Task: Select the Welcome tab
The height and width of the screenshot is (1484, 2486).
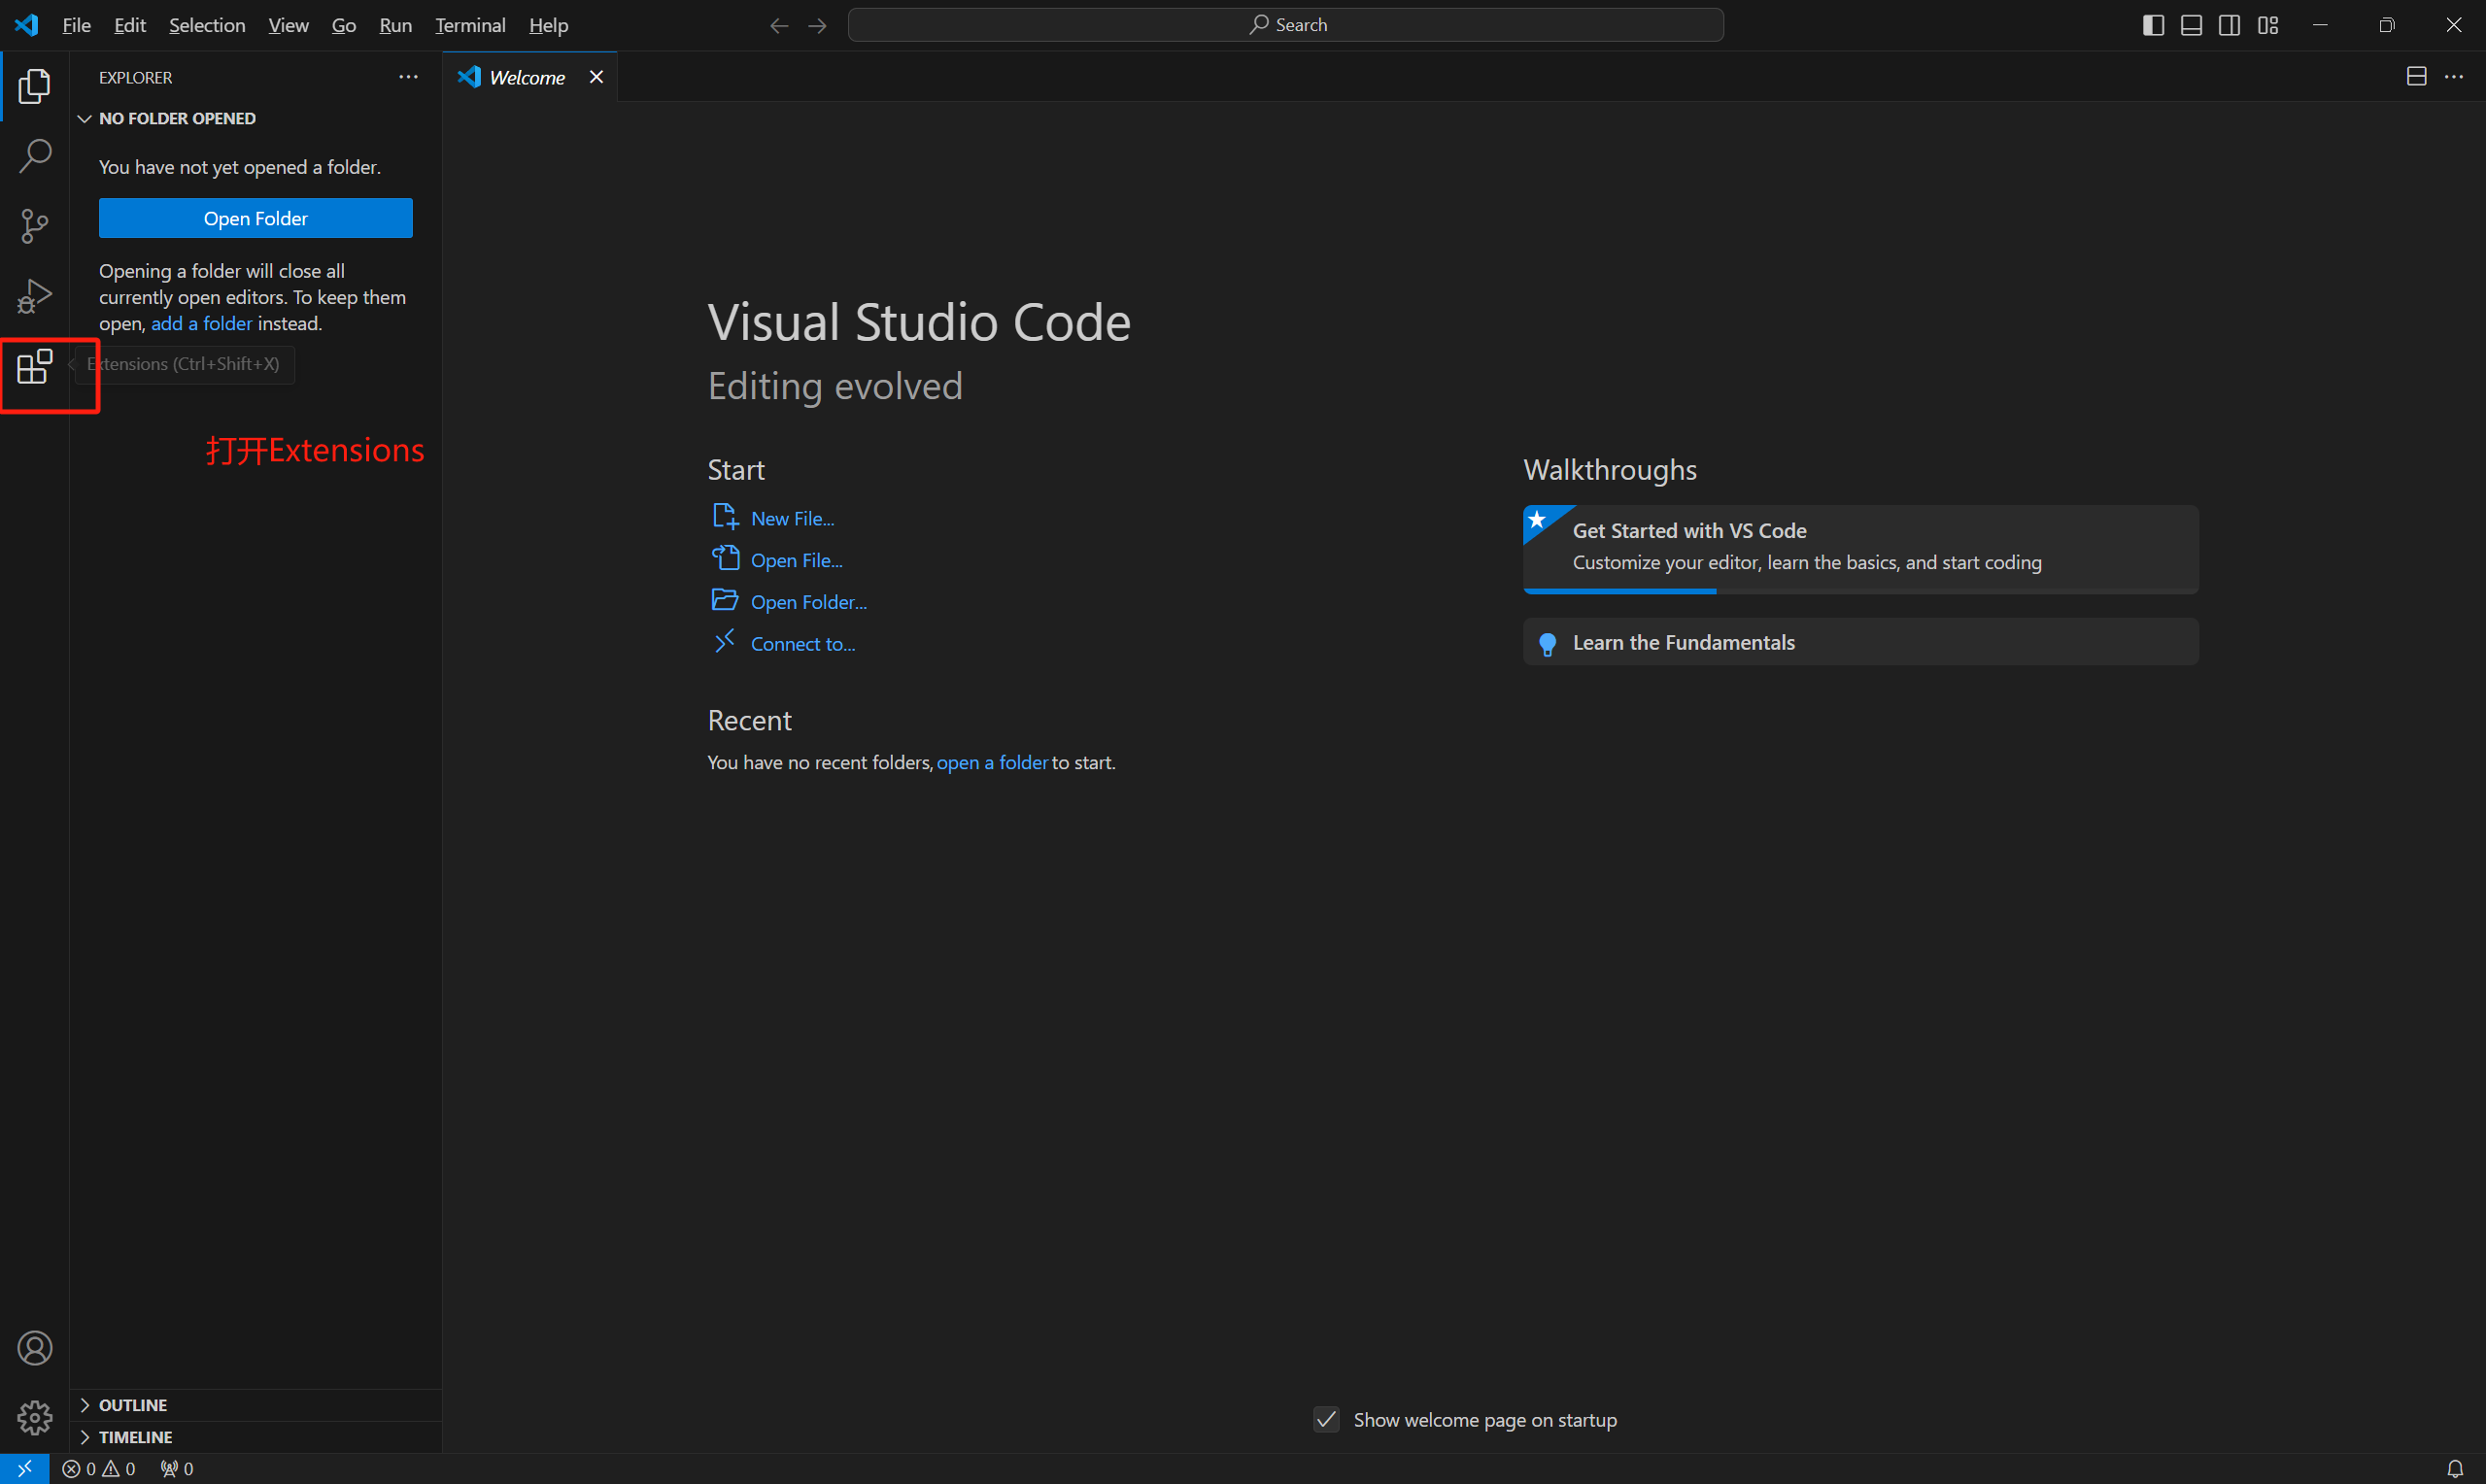Action: pos(530,77)
